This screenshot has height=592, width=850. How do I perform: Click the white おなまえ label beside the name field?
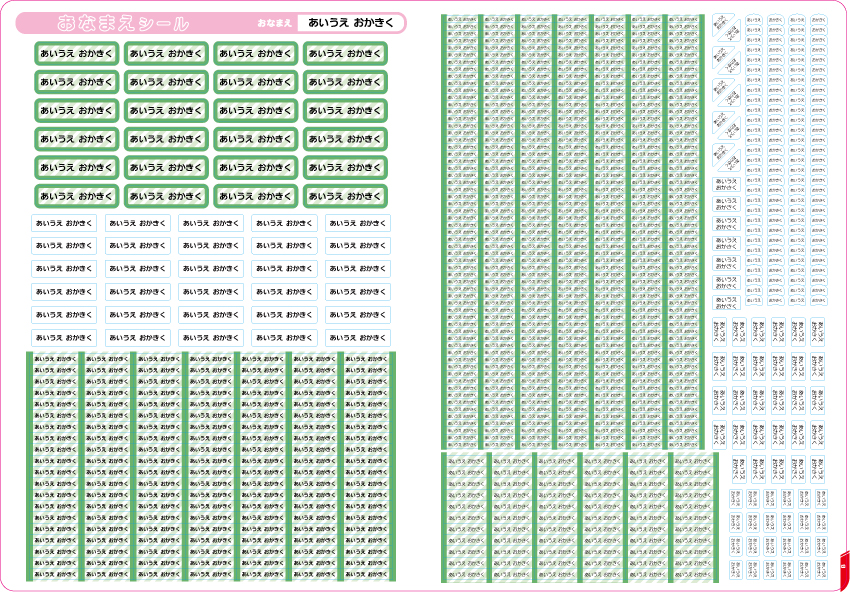pyautogui.click(x=275, y=23)
